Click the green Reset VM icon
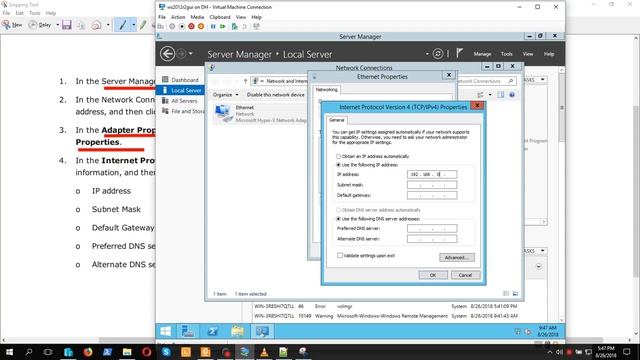This screenshot has height=360, width=640. pyautogui.click(x=222, y=27)
